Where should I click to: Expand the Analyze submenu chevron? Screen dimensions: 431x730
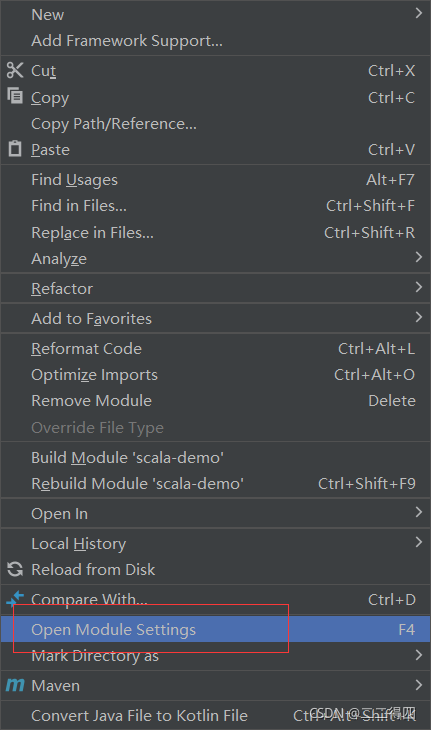(x=418, y=257)
